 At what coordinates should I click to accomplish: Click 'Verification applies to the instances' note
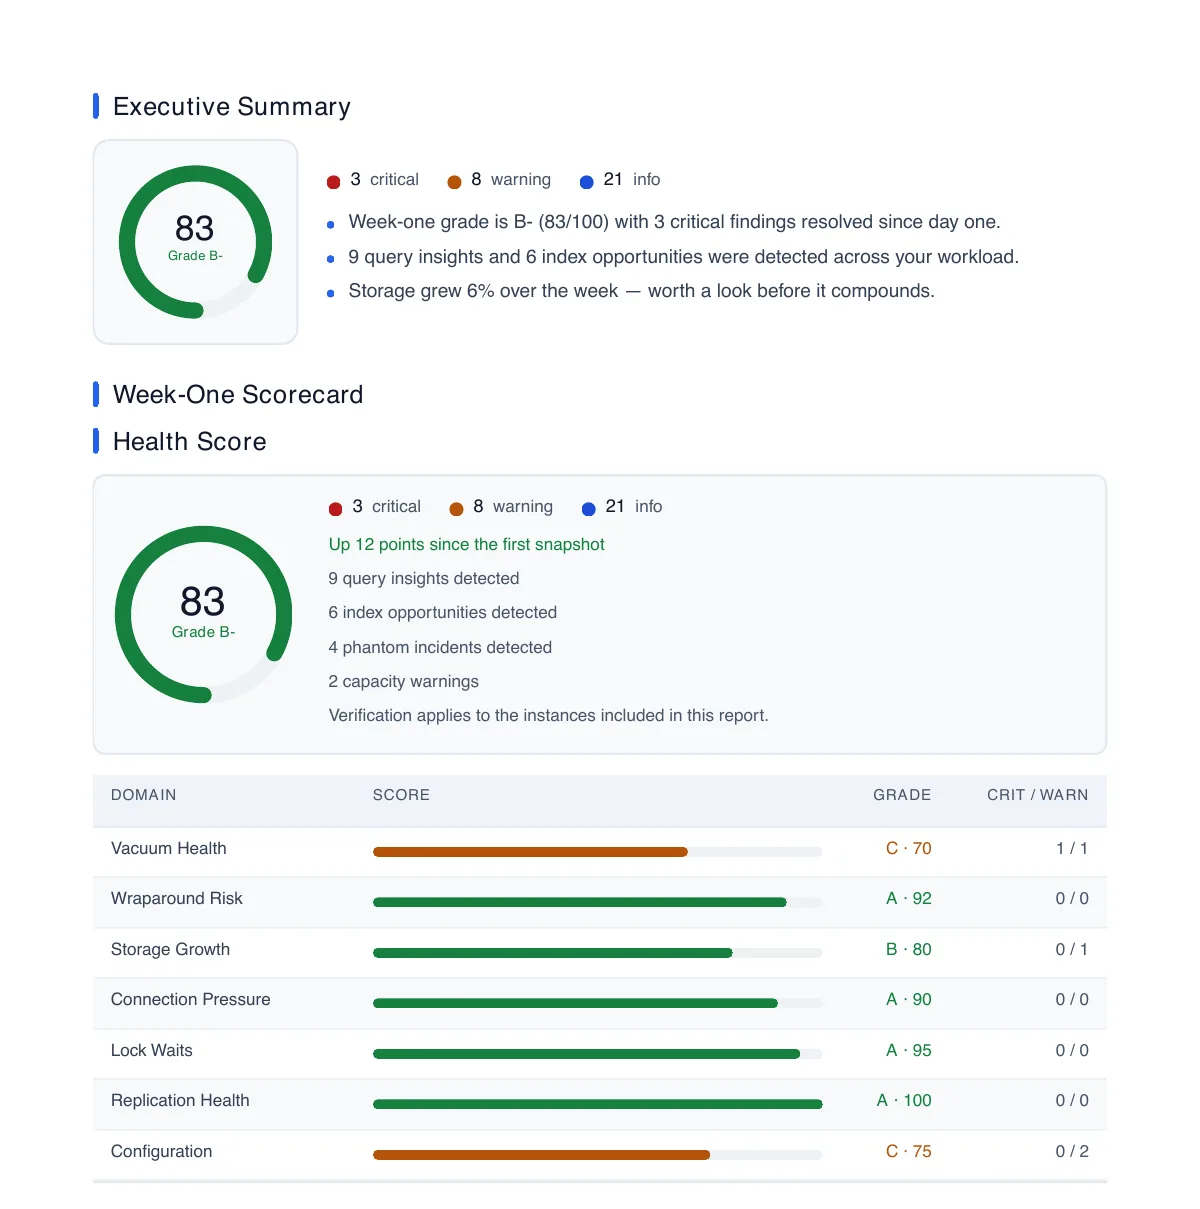[x=549, y=715]
